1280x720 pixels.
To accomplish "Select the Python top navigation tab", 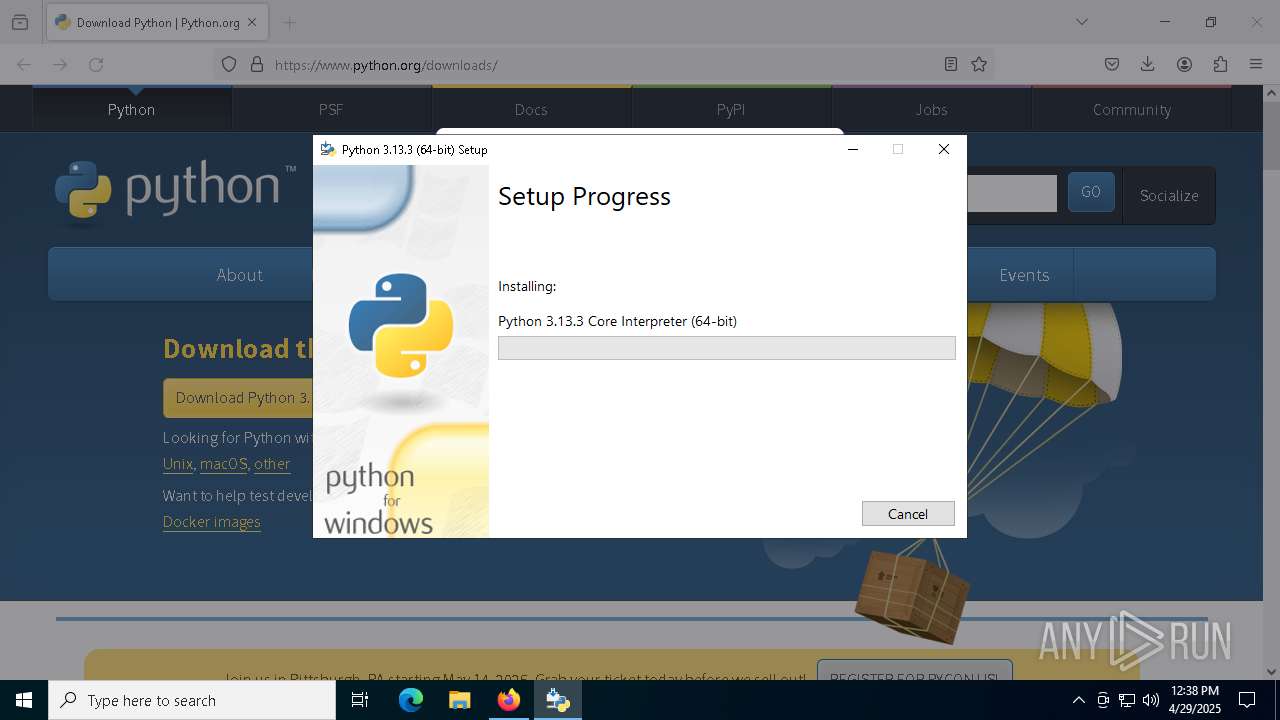I will 132,109.
